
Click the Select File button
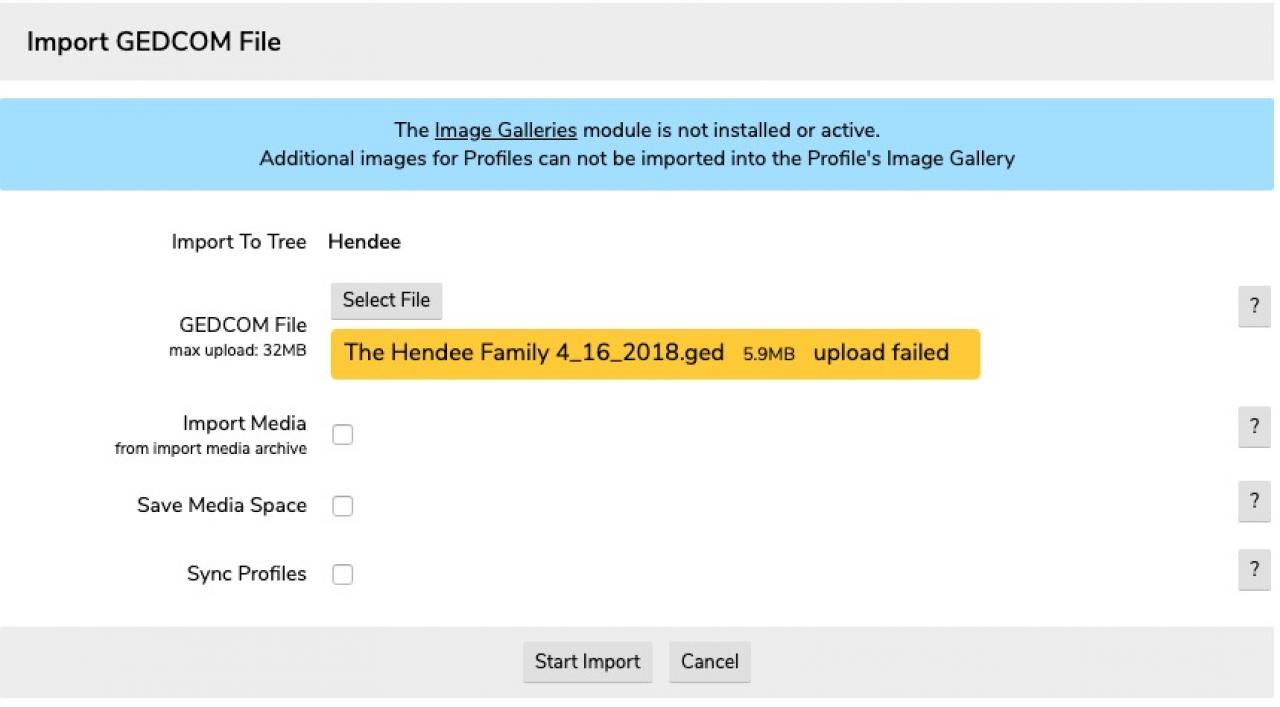click(386, 300)
